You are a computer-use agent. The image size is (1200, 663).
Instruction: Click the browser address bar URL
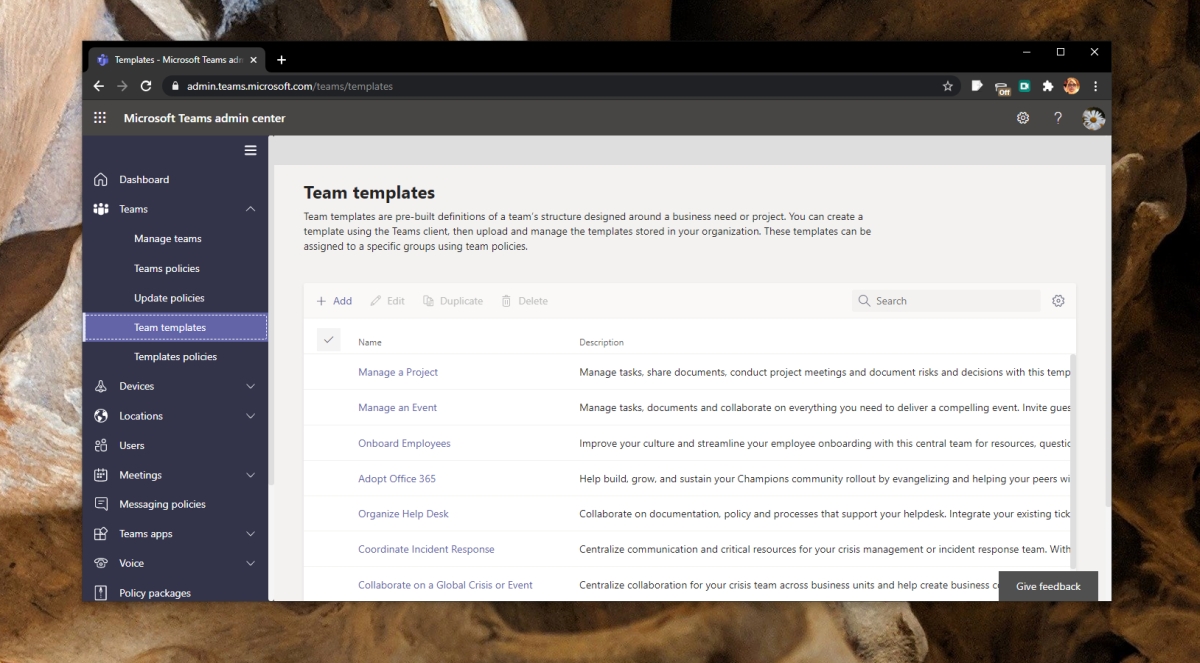tap(290, 86)
